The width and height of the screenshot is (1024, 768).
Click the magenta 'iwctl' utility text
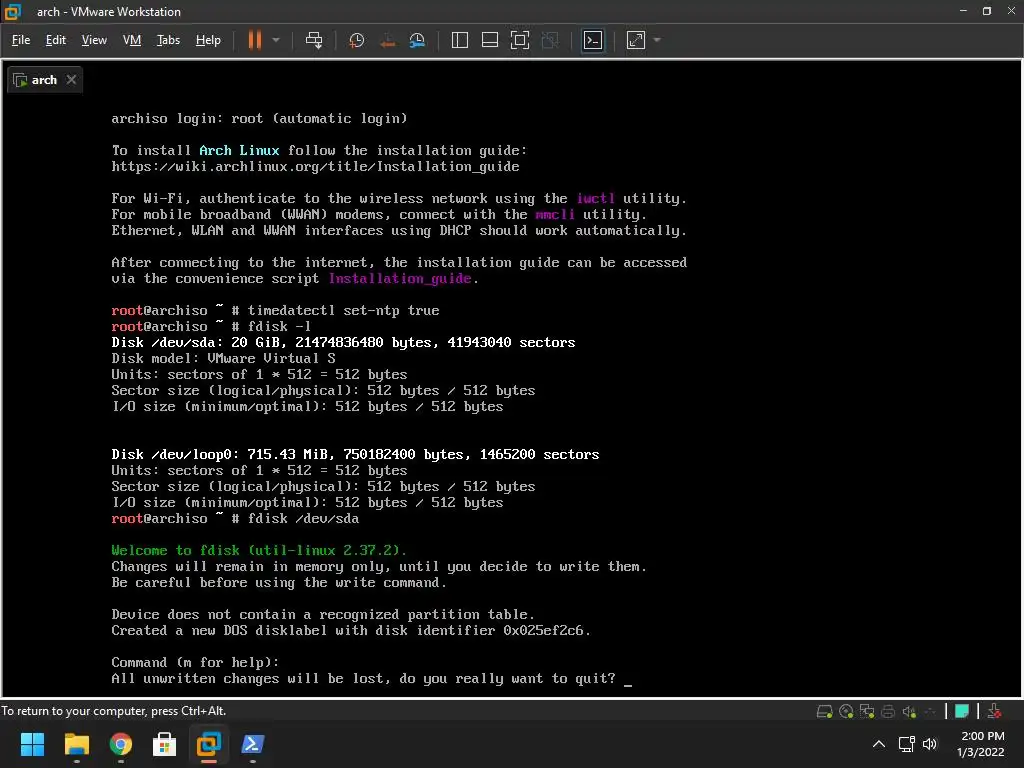coord(595,199)
